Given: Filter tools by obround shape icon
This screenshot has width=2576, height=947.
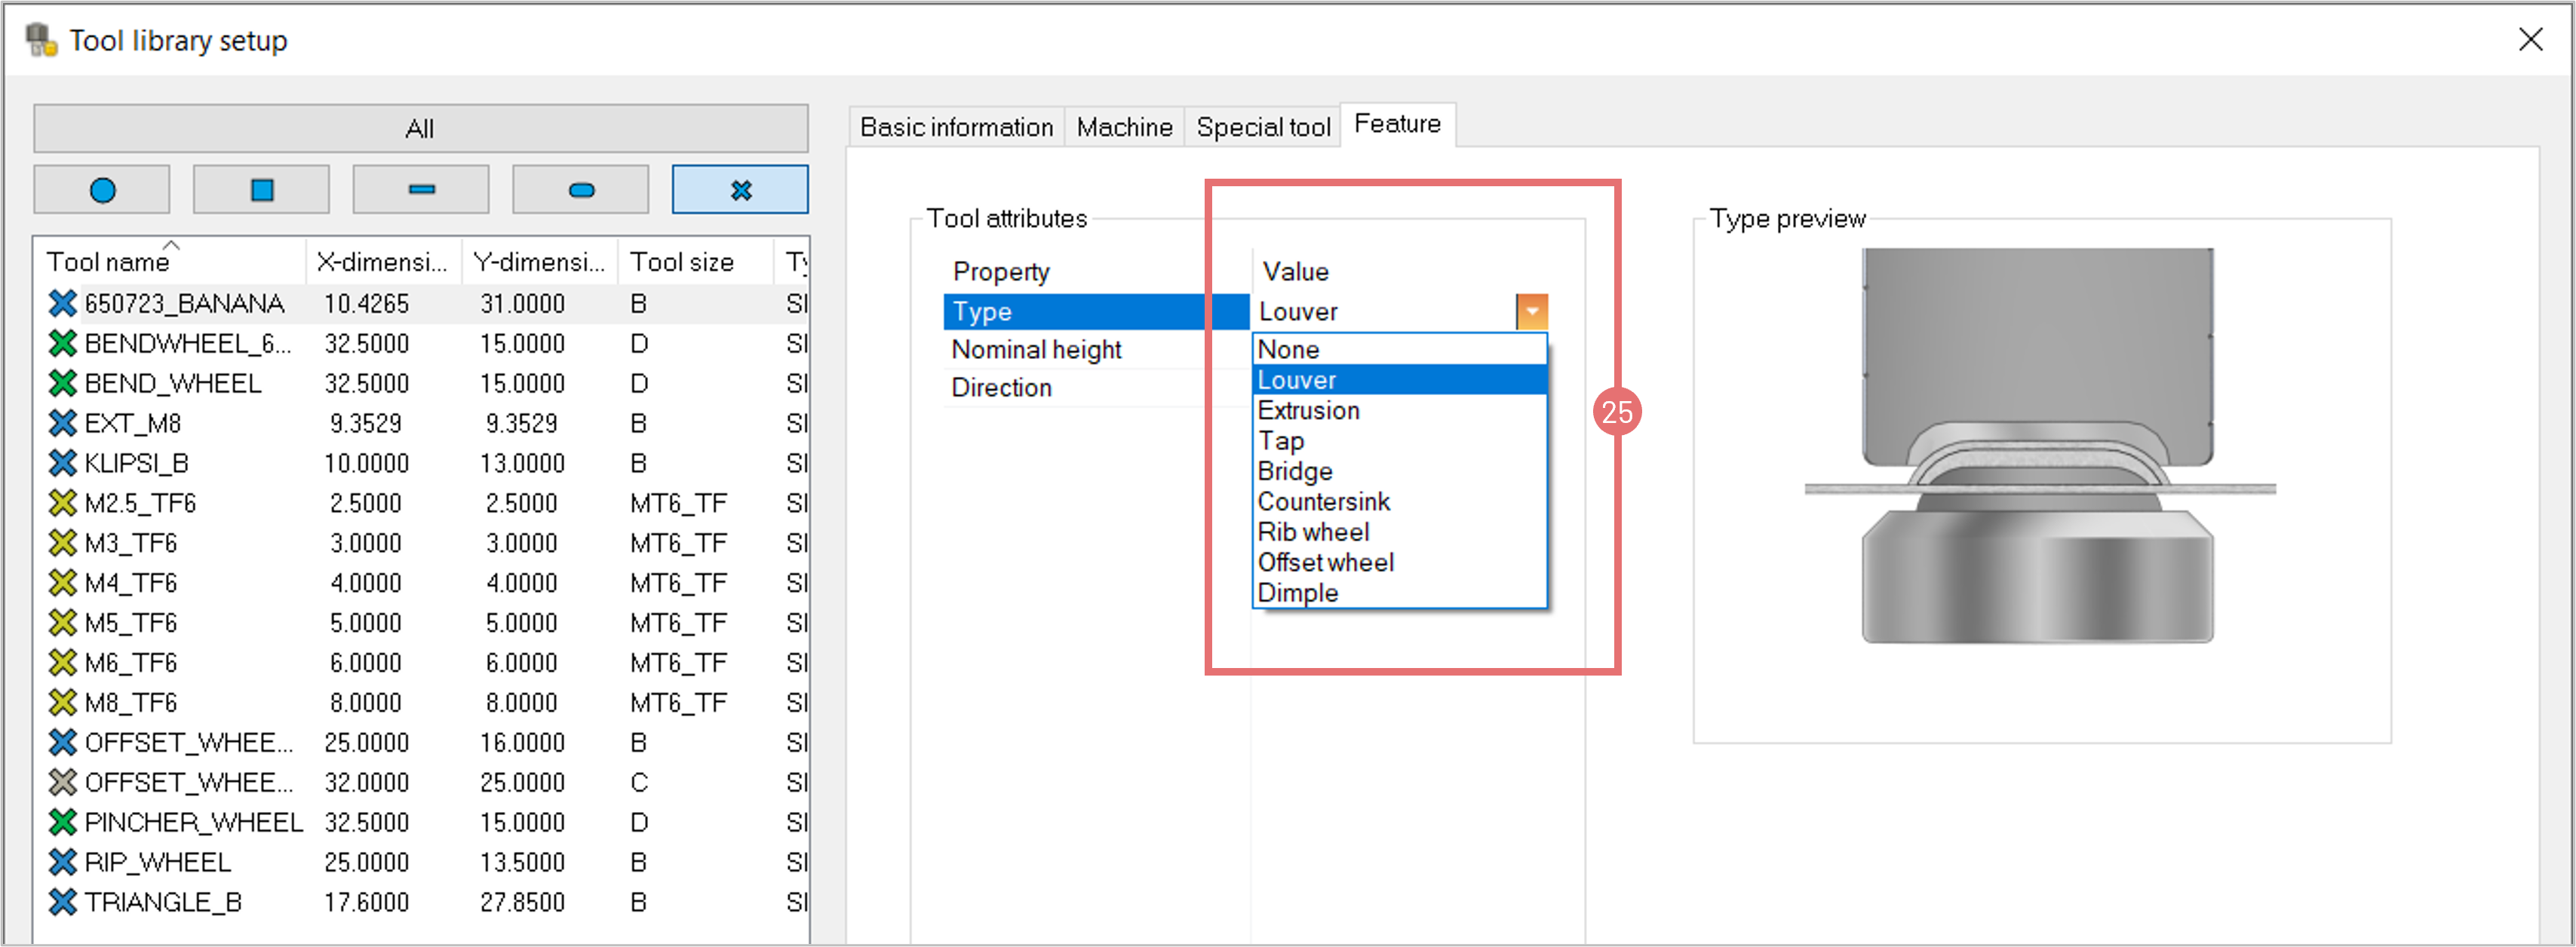Looking at the screenshot, I should tap(581, 190).
